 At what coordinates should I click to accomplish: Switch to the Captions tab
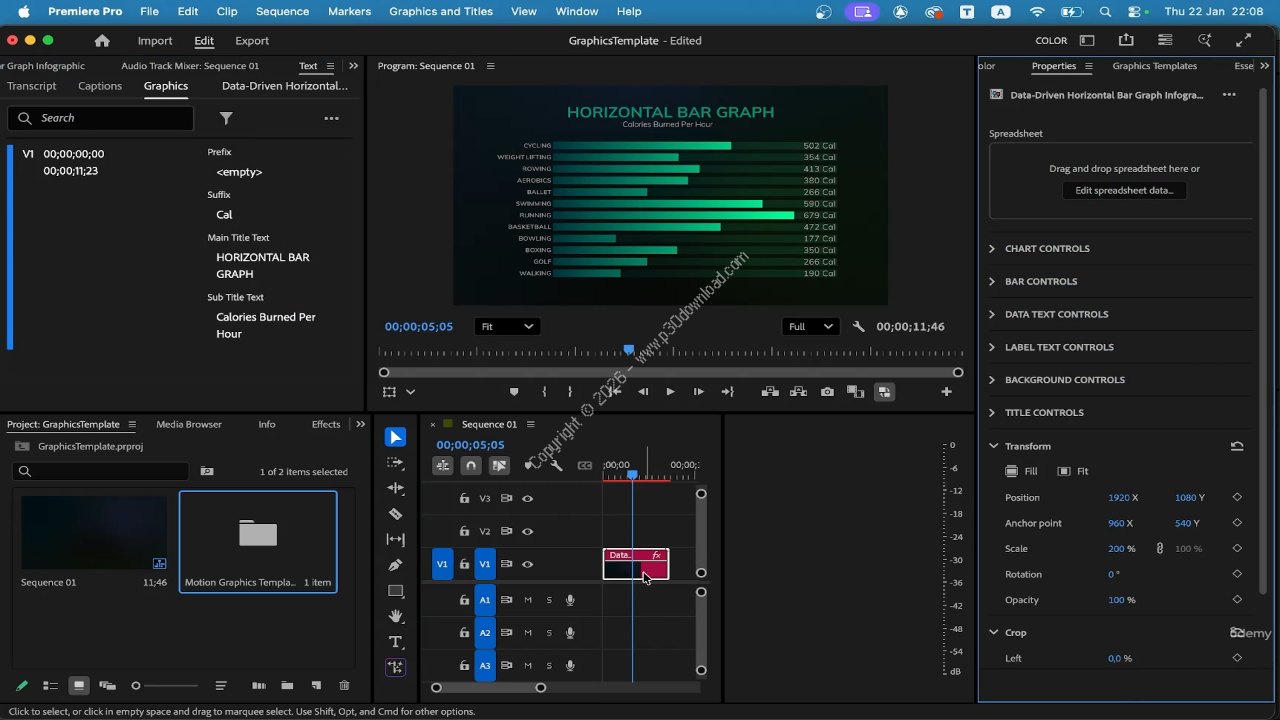[100, 86]
